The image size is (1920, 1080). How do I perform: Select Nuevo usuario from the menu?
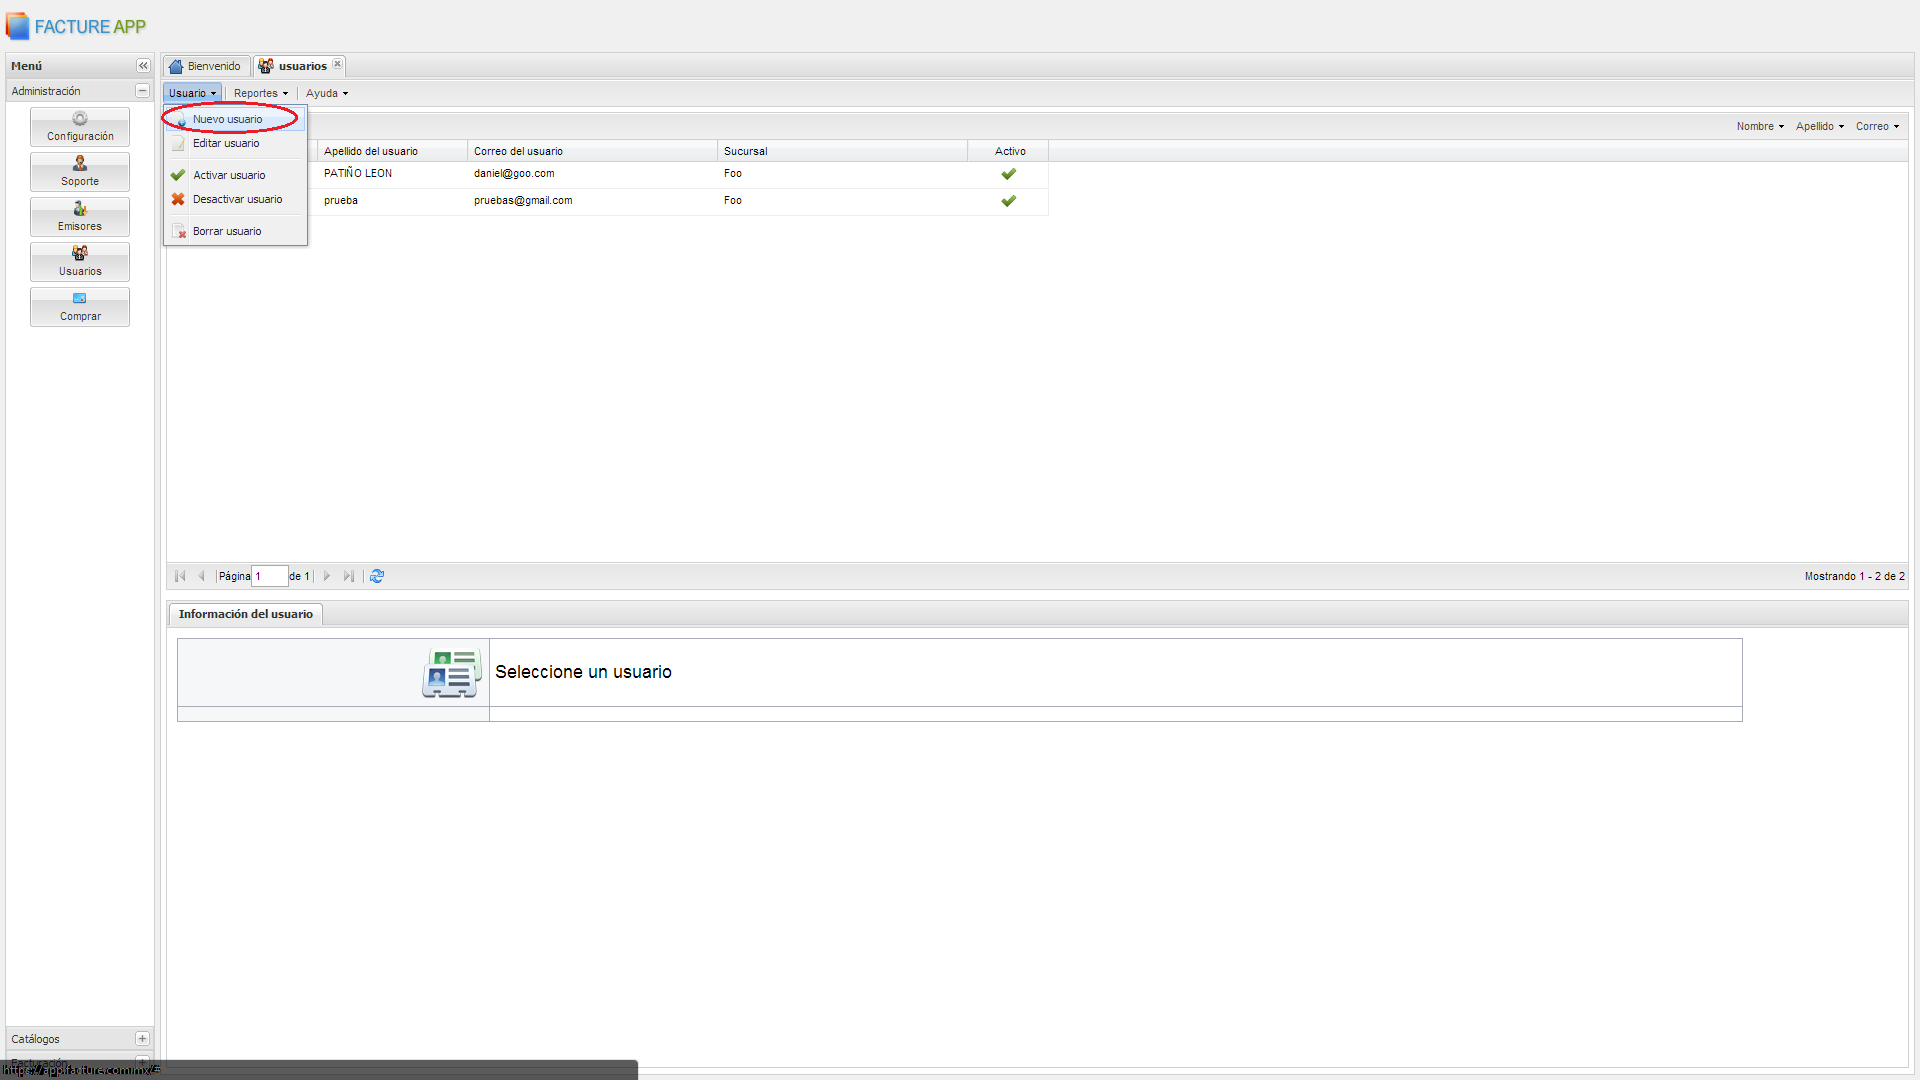click(x=228, y=119)
